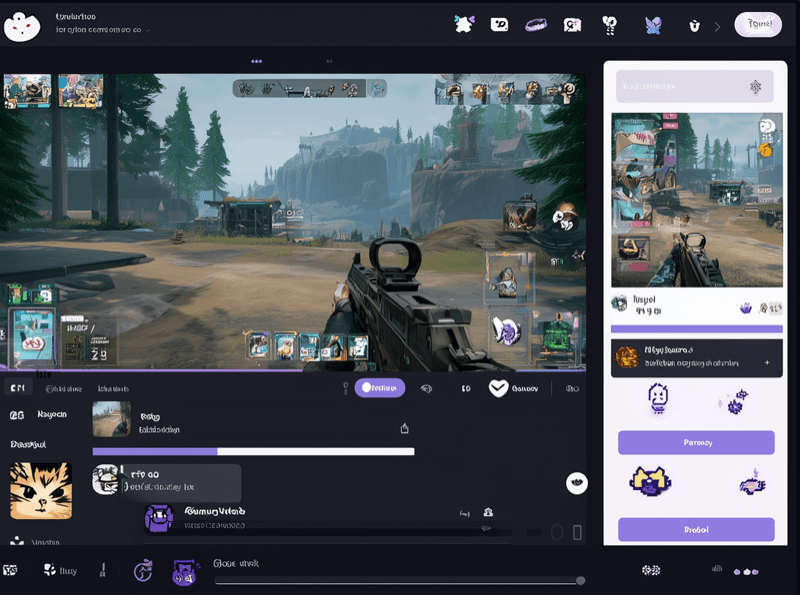This screenshot has width=800, height=595.
Task: Select the purple ring icon in header
Action: (x=536, y=24)
